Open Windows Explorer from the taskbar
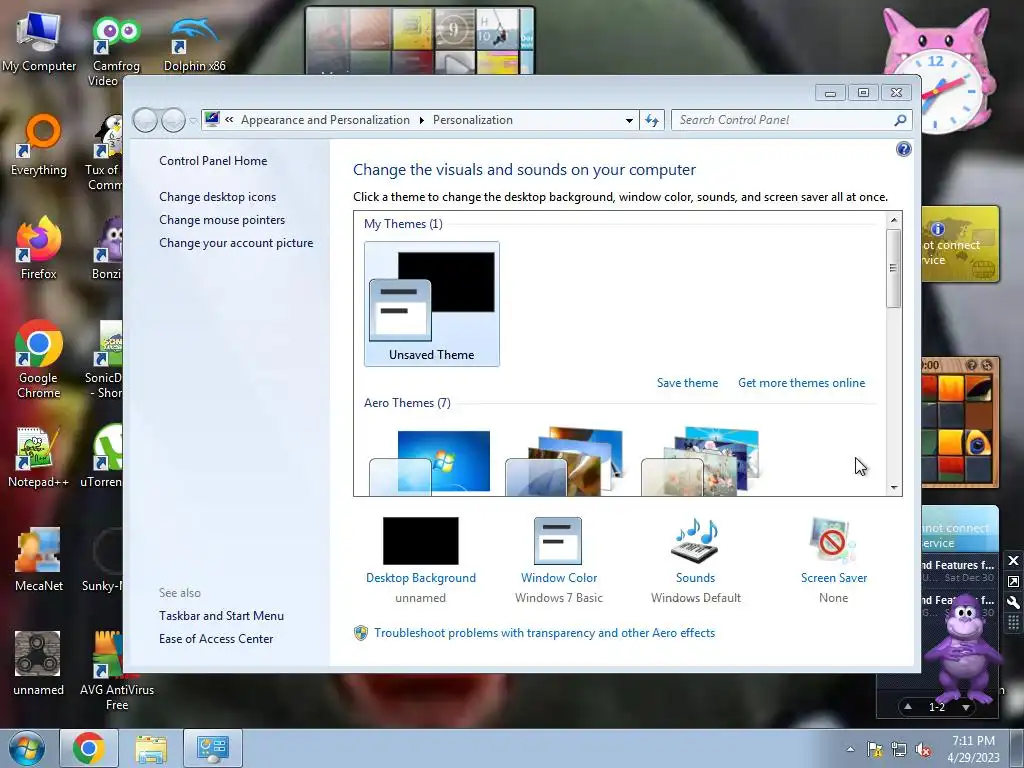The height and width of the screenshot is (768, 1024). pos(151,748)
